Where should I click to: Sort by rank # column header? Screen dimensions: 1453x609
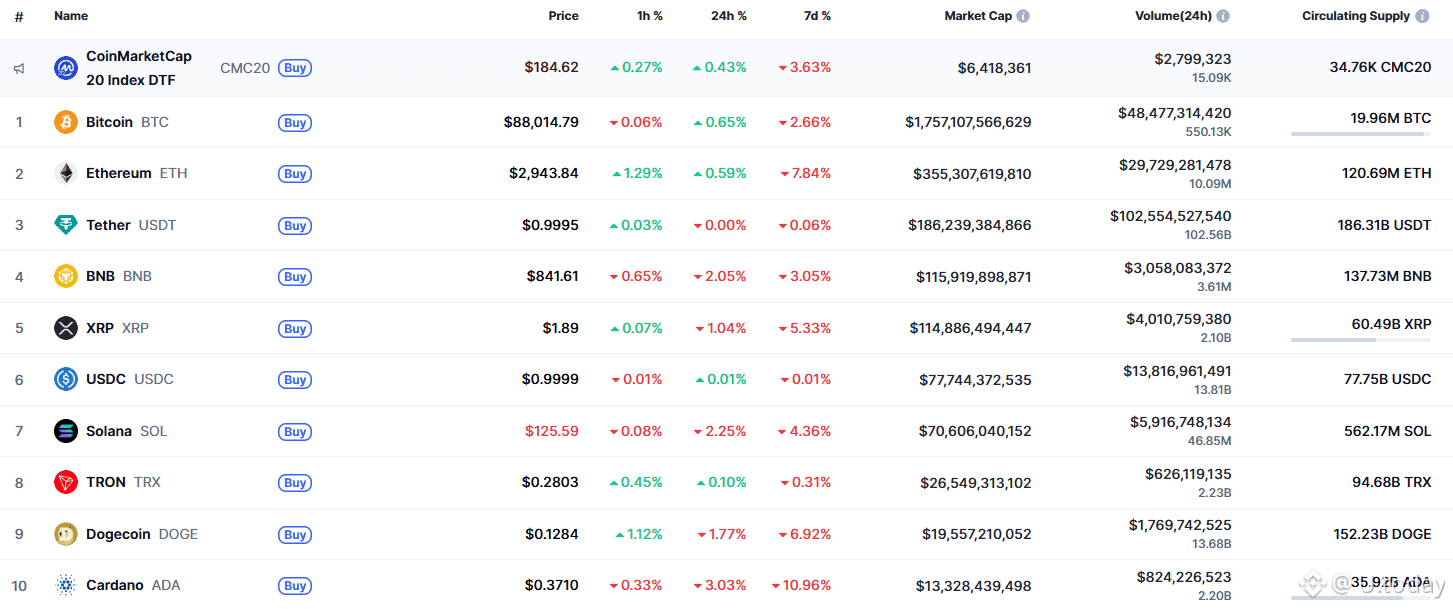tap(19, 16)
